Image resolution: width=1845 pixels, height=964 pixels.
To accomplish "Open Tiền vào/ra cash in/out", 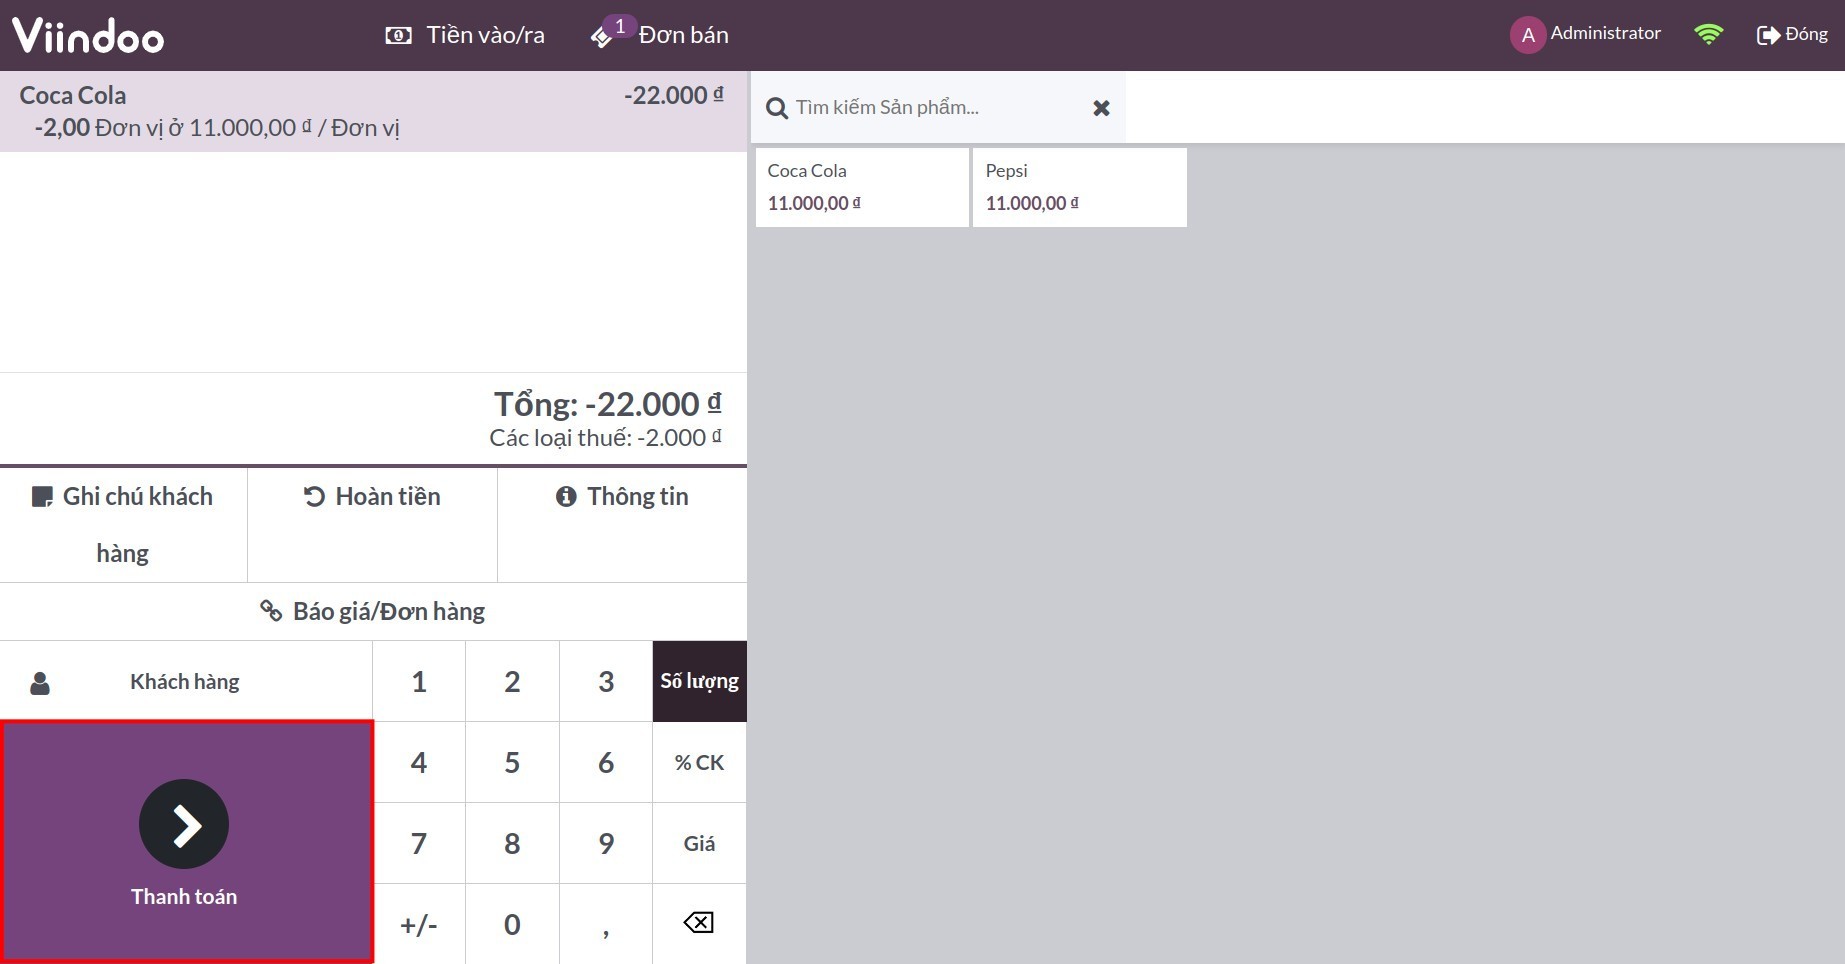I will [x=465, y=35].
